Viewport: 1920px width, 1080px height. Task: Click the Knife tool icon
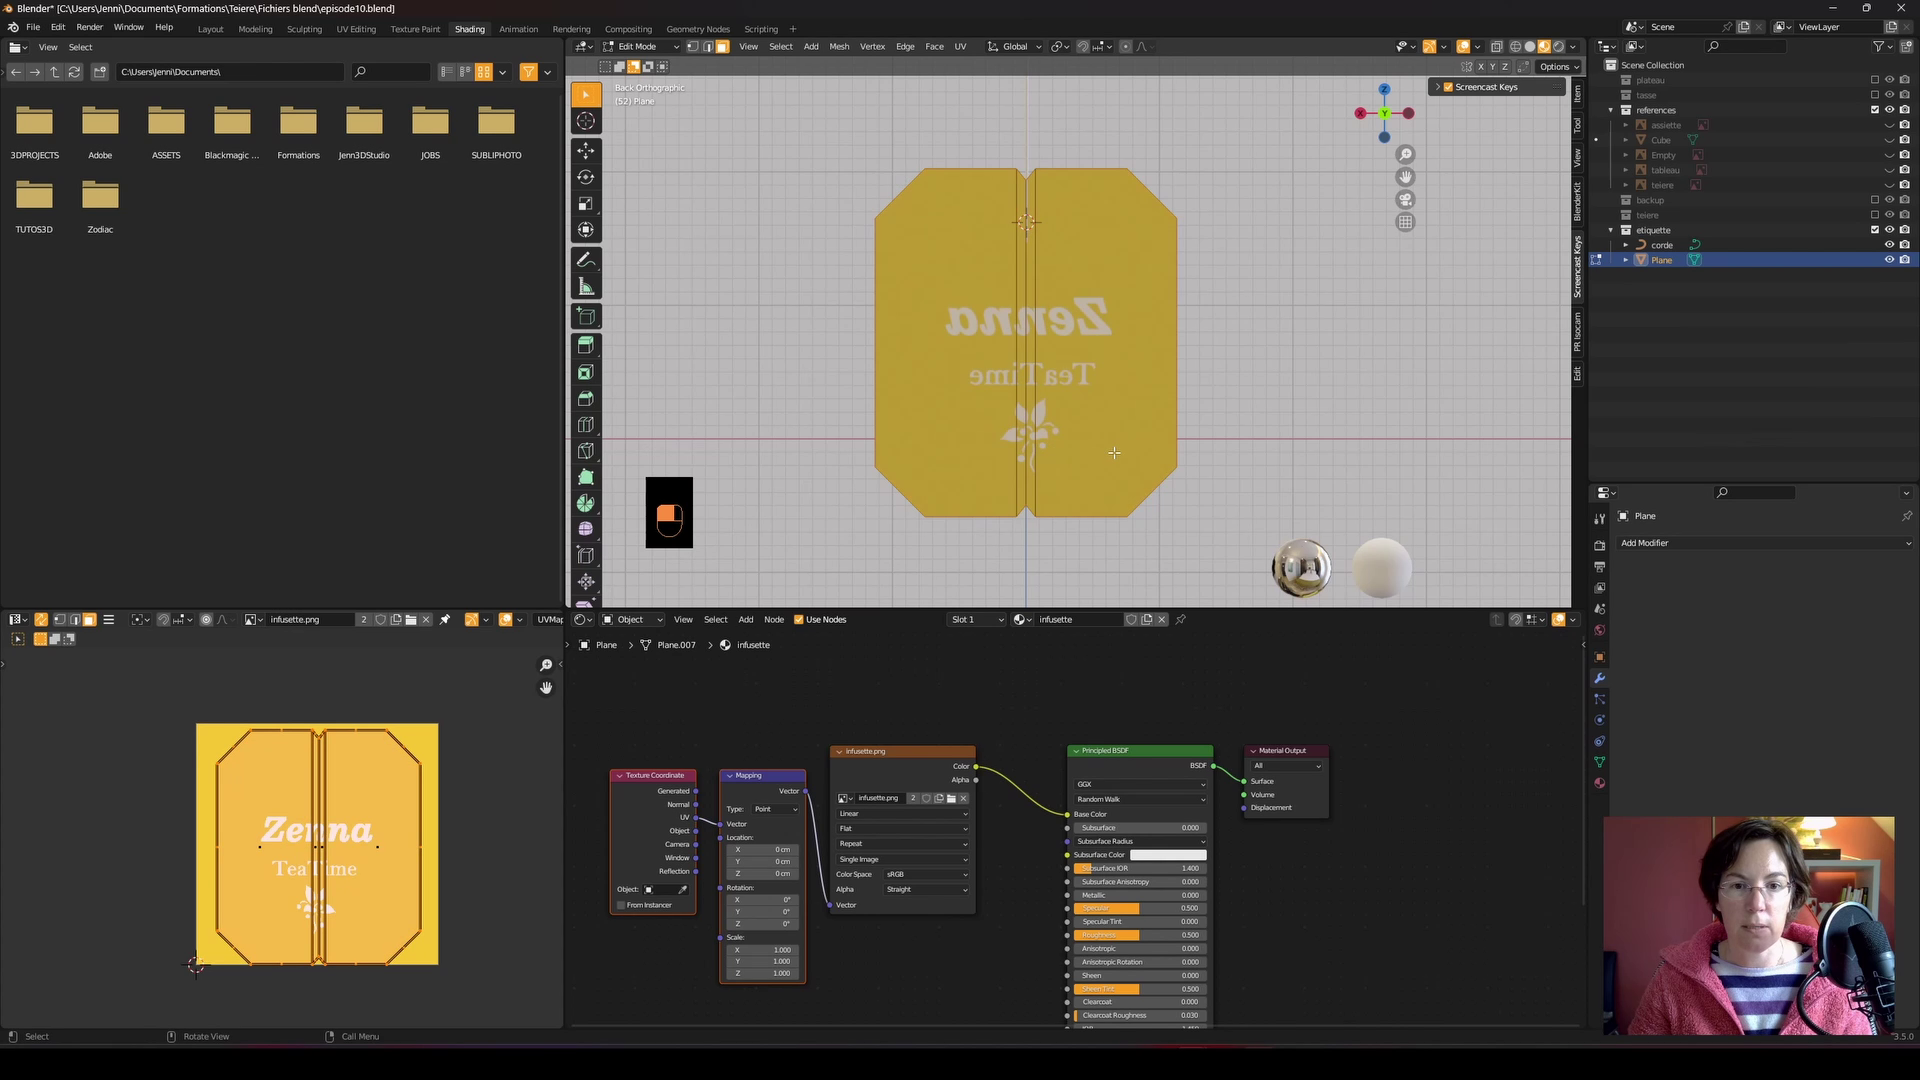pyautogui.click(x=586, y=451)
